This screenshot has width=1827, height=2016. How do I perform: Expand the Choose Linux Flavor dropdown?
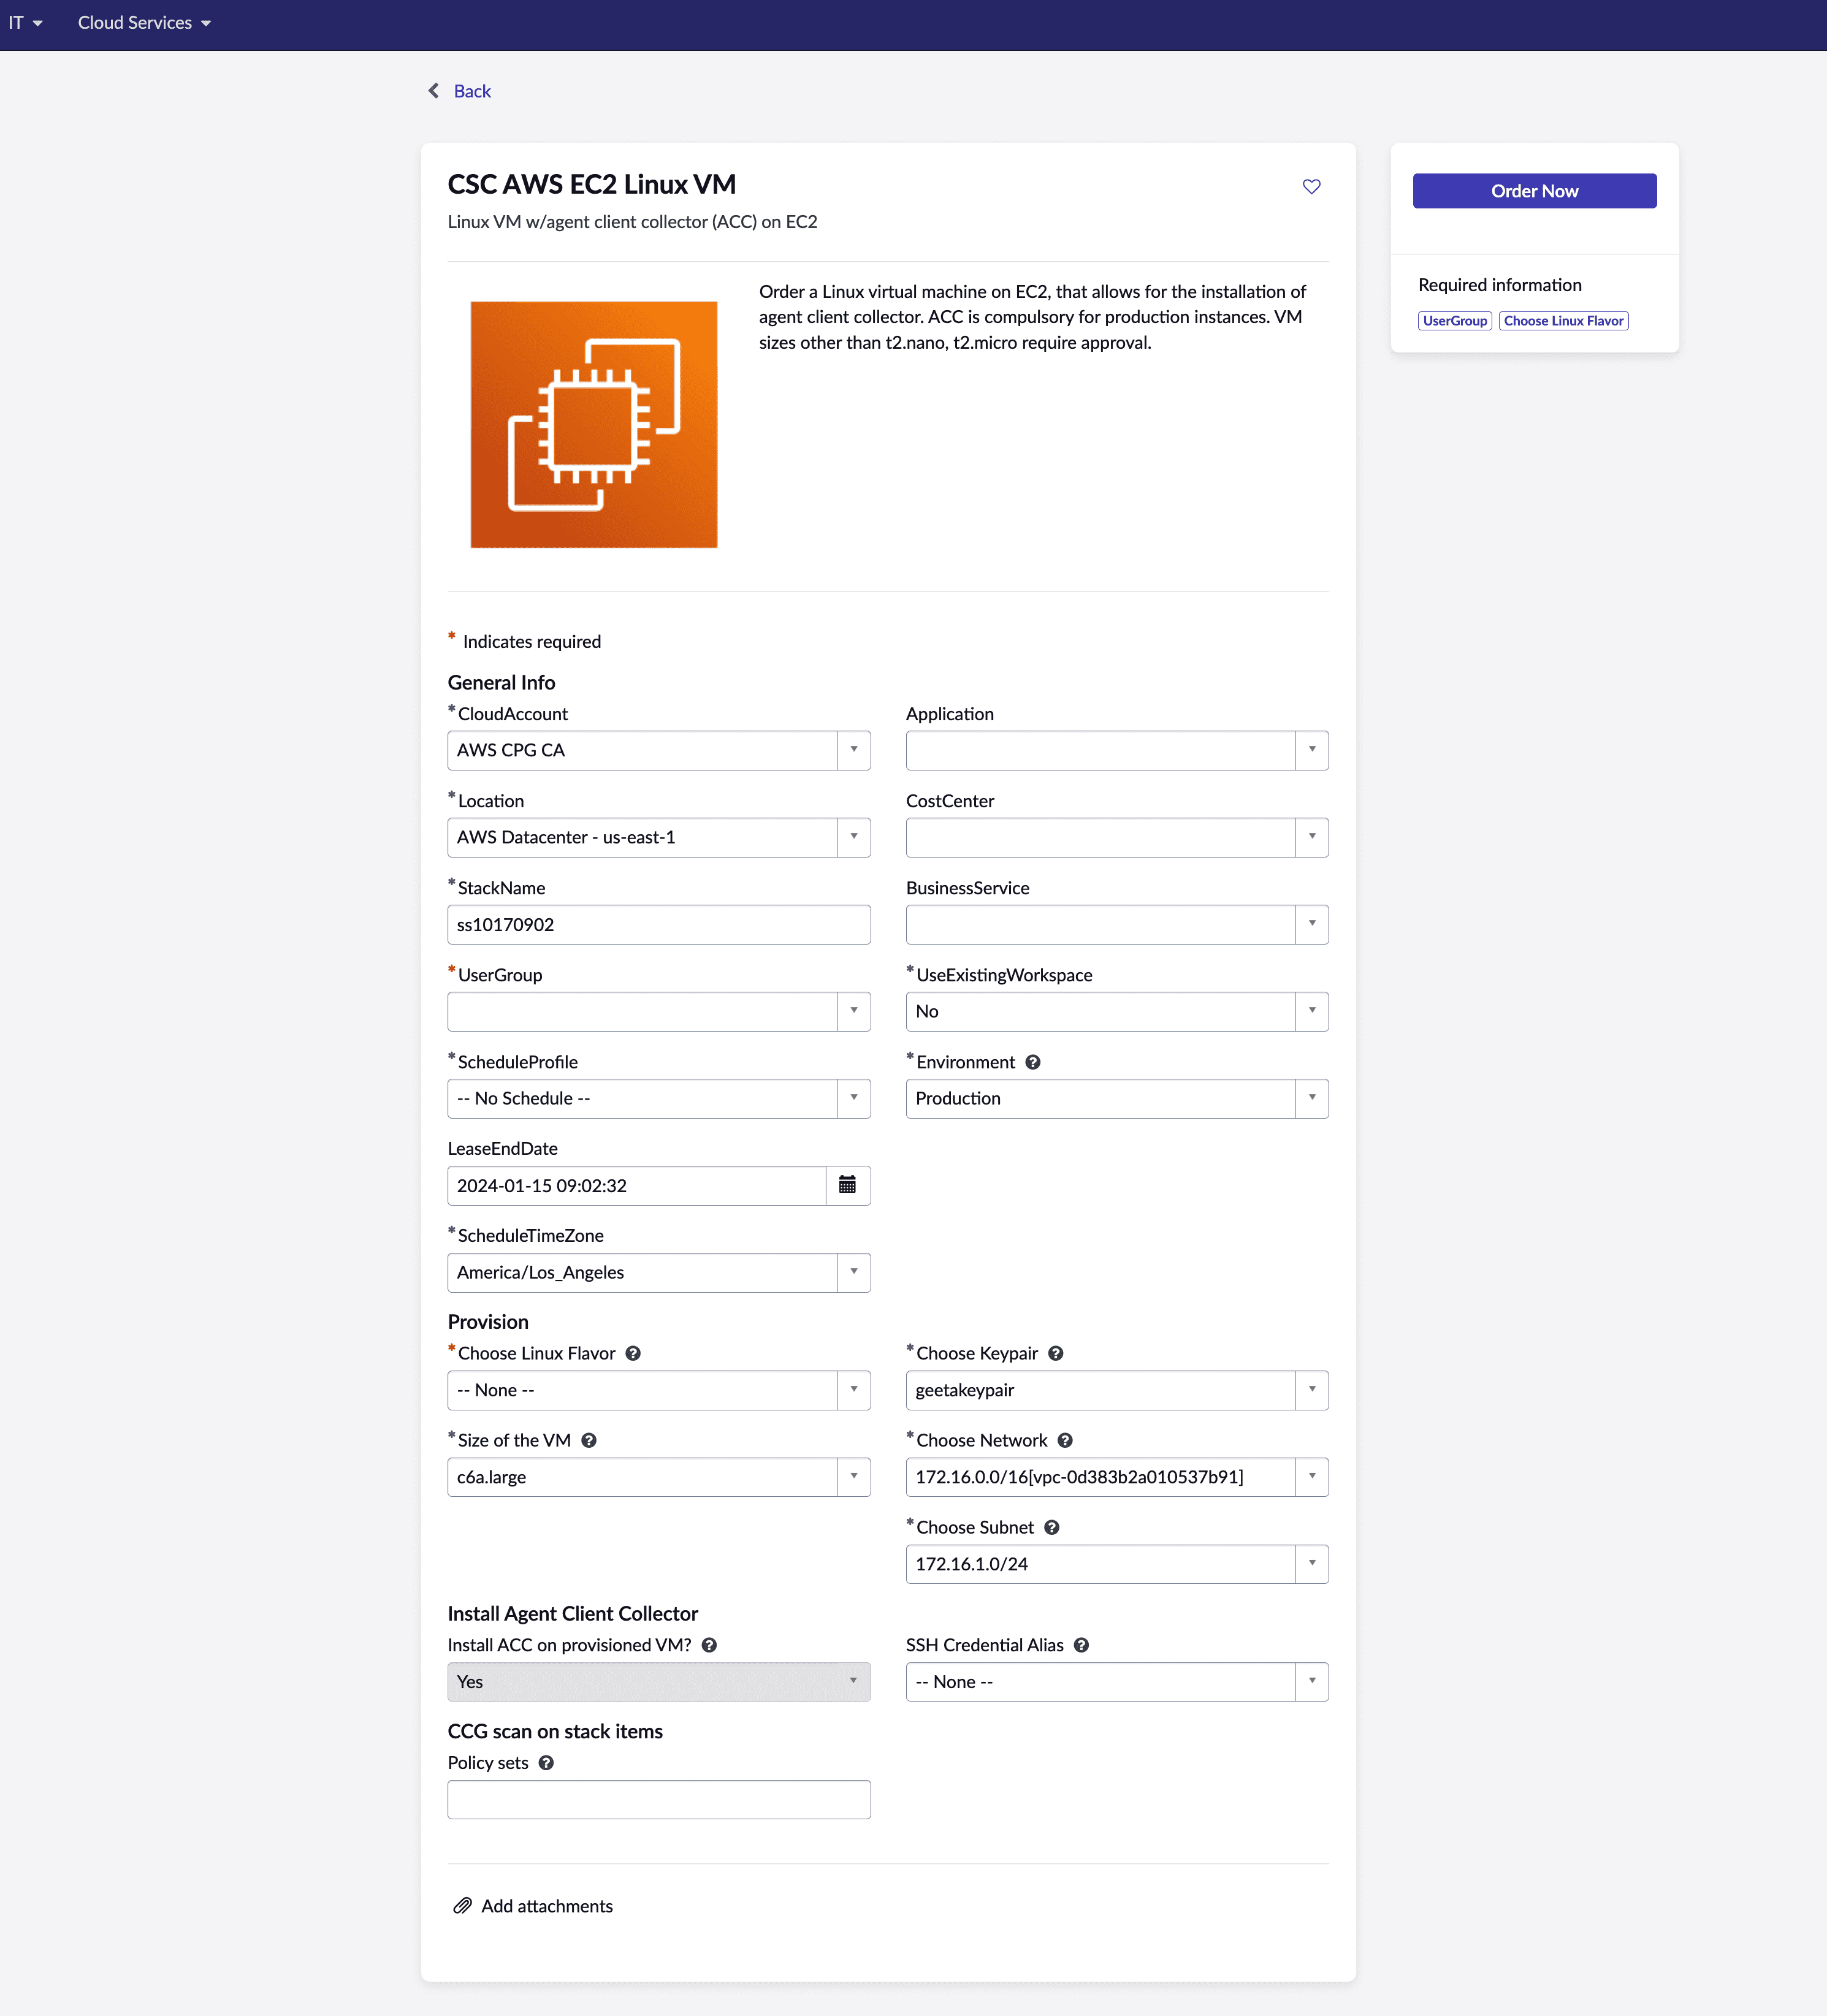(x=658, y=1390)
